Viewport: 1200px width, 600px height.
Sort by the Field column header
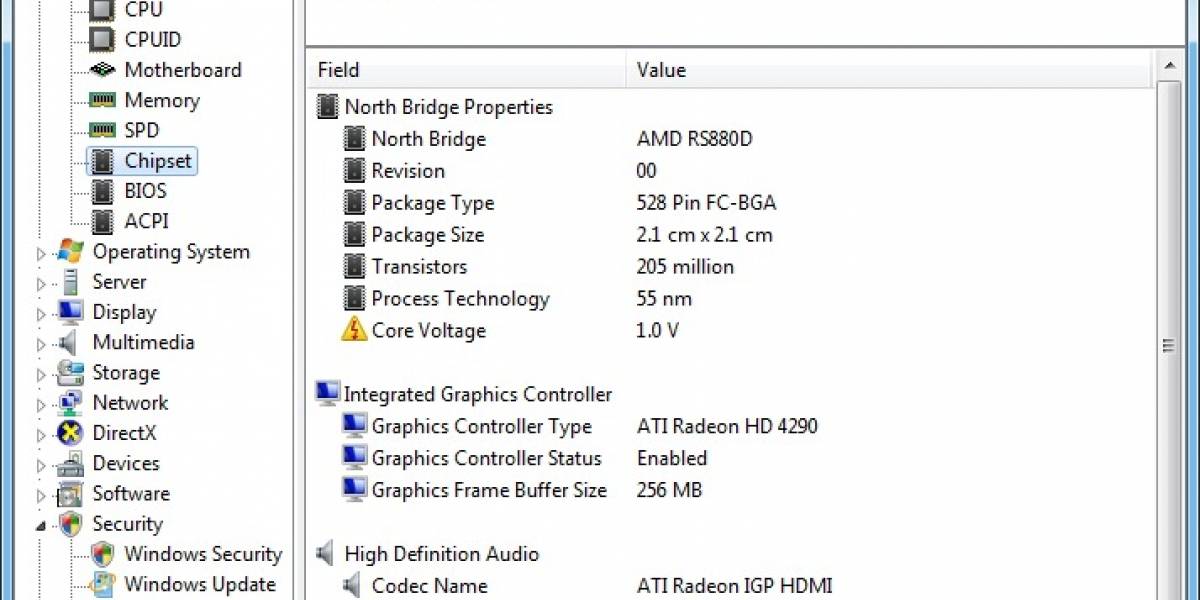click(x=467, y=70)
